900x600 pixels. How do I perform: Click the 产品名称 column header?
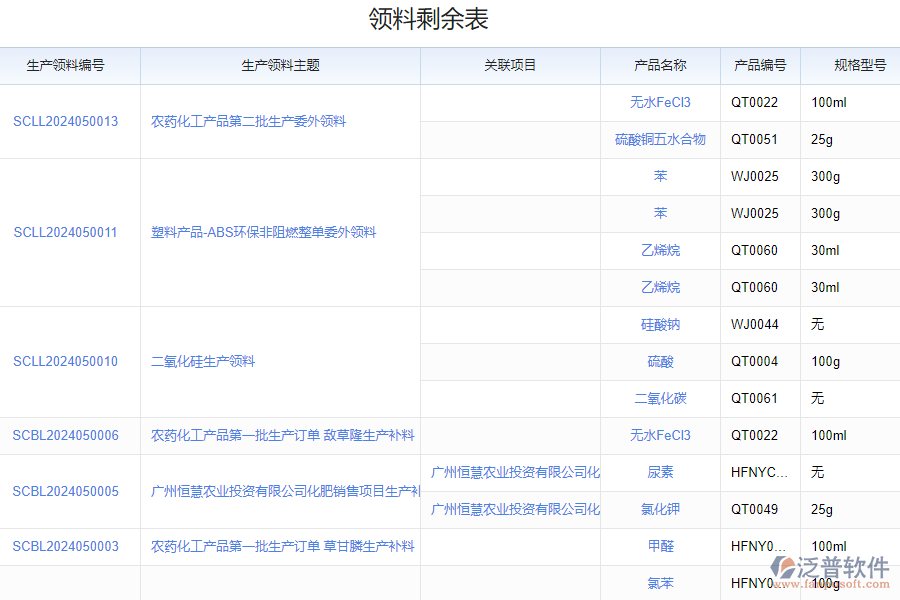point(660,65)
